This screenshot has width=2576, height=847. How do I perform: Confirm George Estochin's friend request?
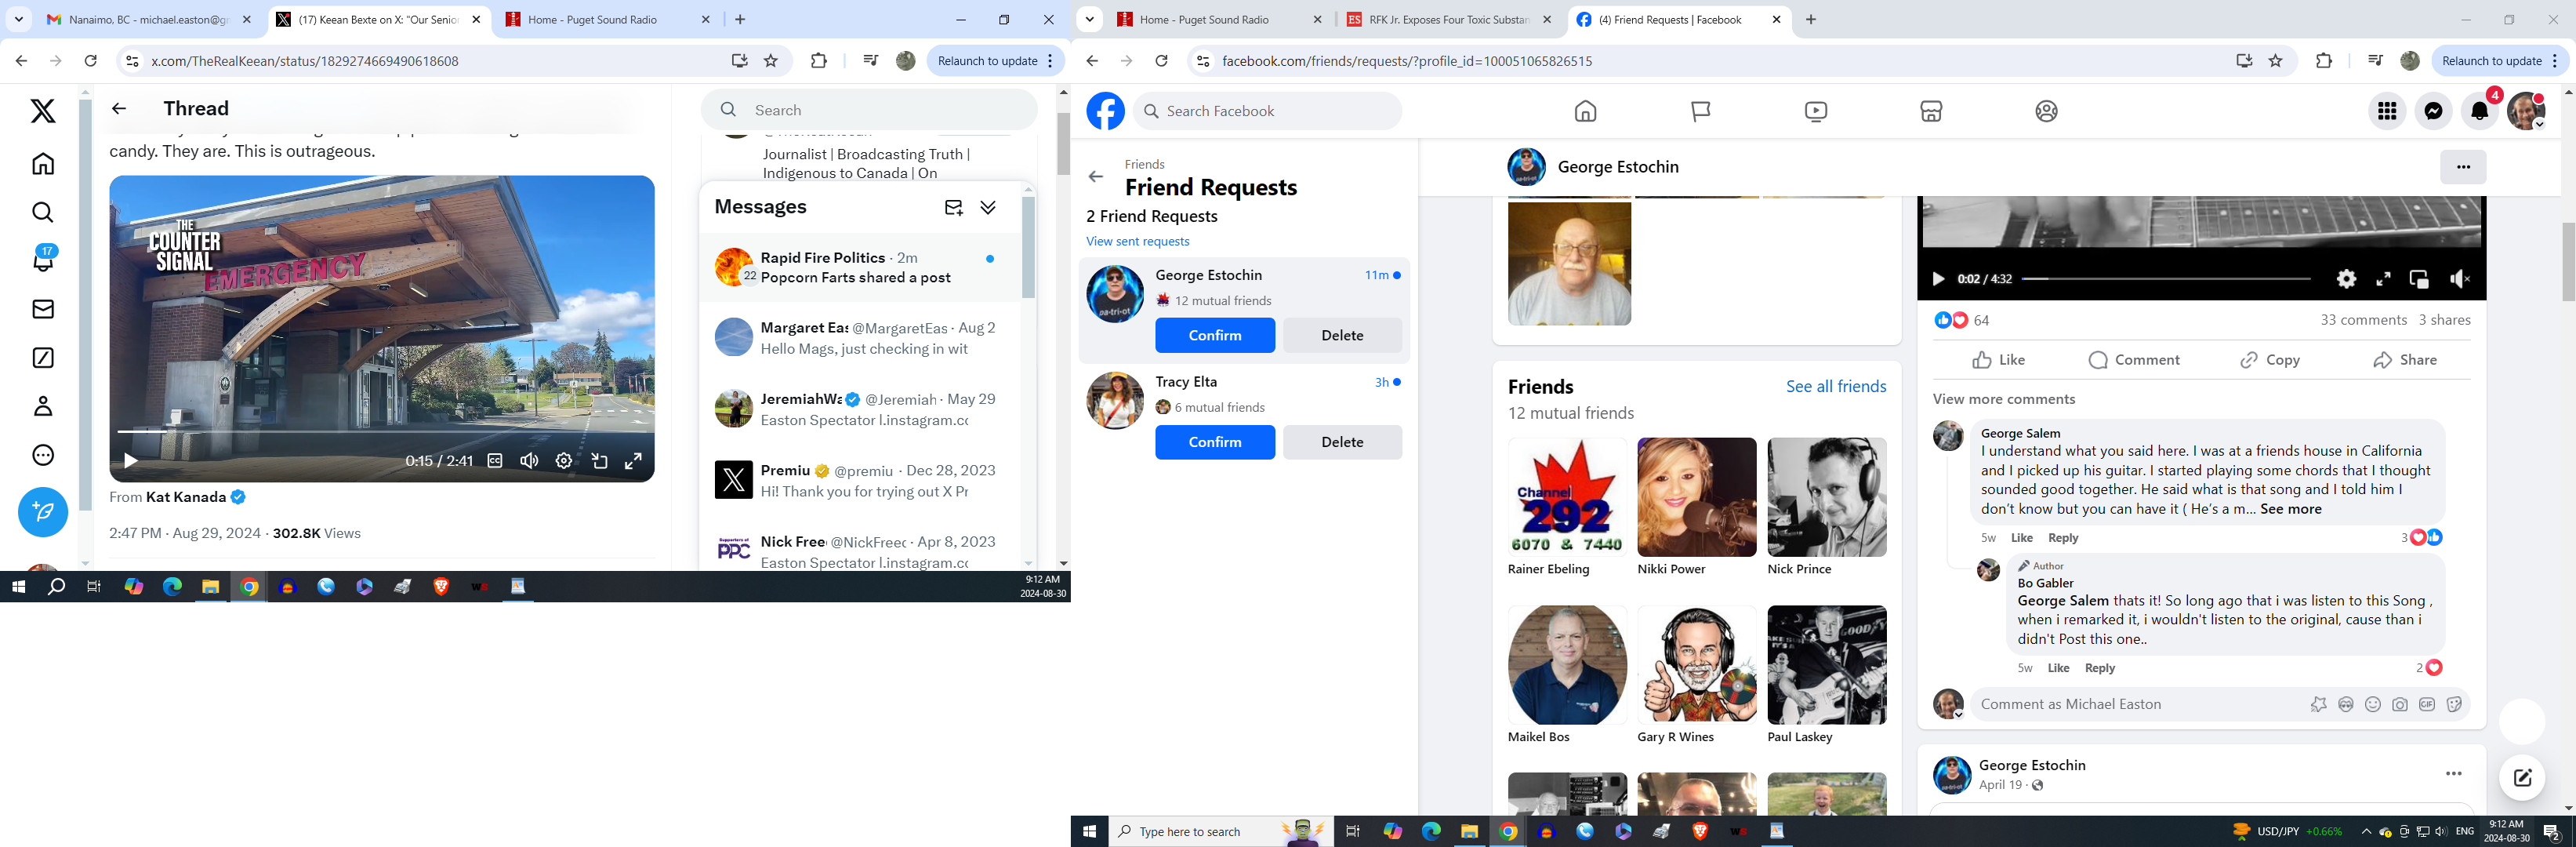1214,335
